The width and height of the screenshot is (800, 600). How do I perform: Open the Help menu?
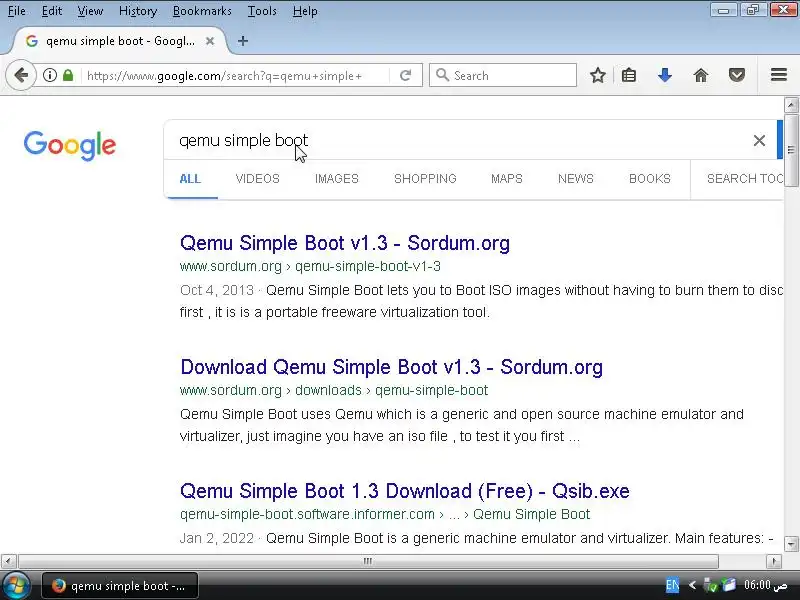pyautogui.click(x=305, y=11)
